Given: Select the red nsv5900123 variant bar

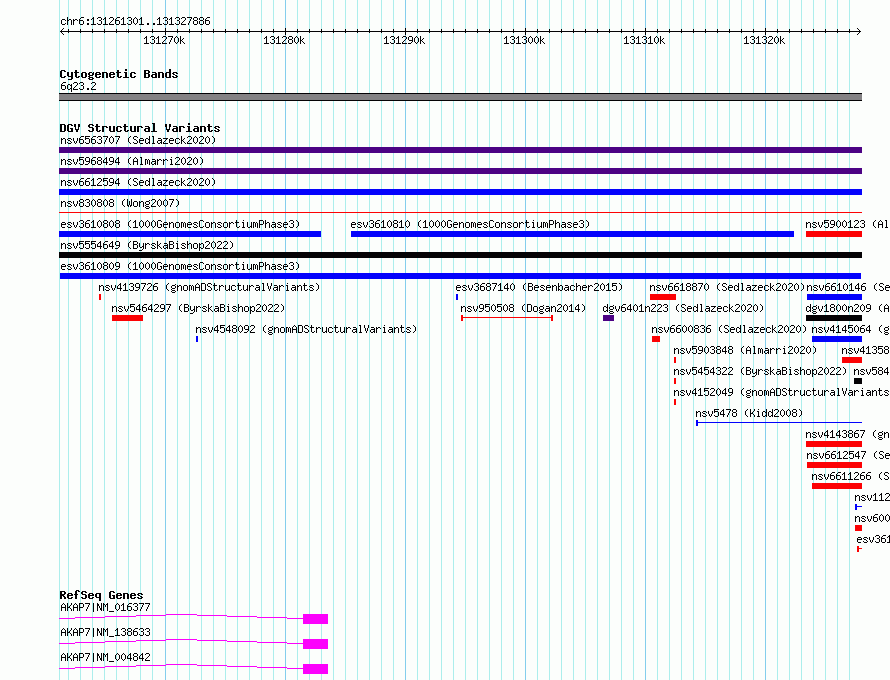Looking at the screenshot, I should pos(834,234).
